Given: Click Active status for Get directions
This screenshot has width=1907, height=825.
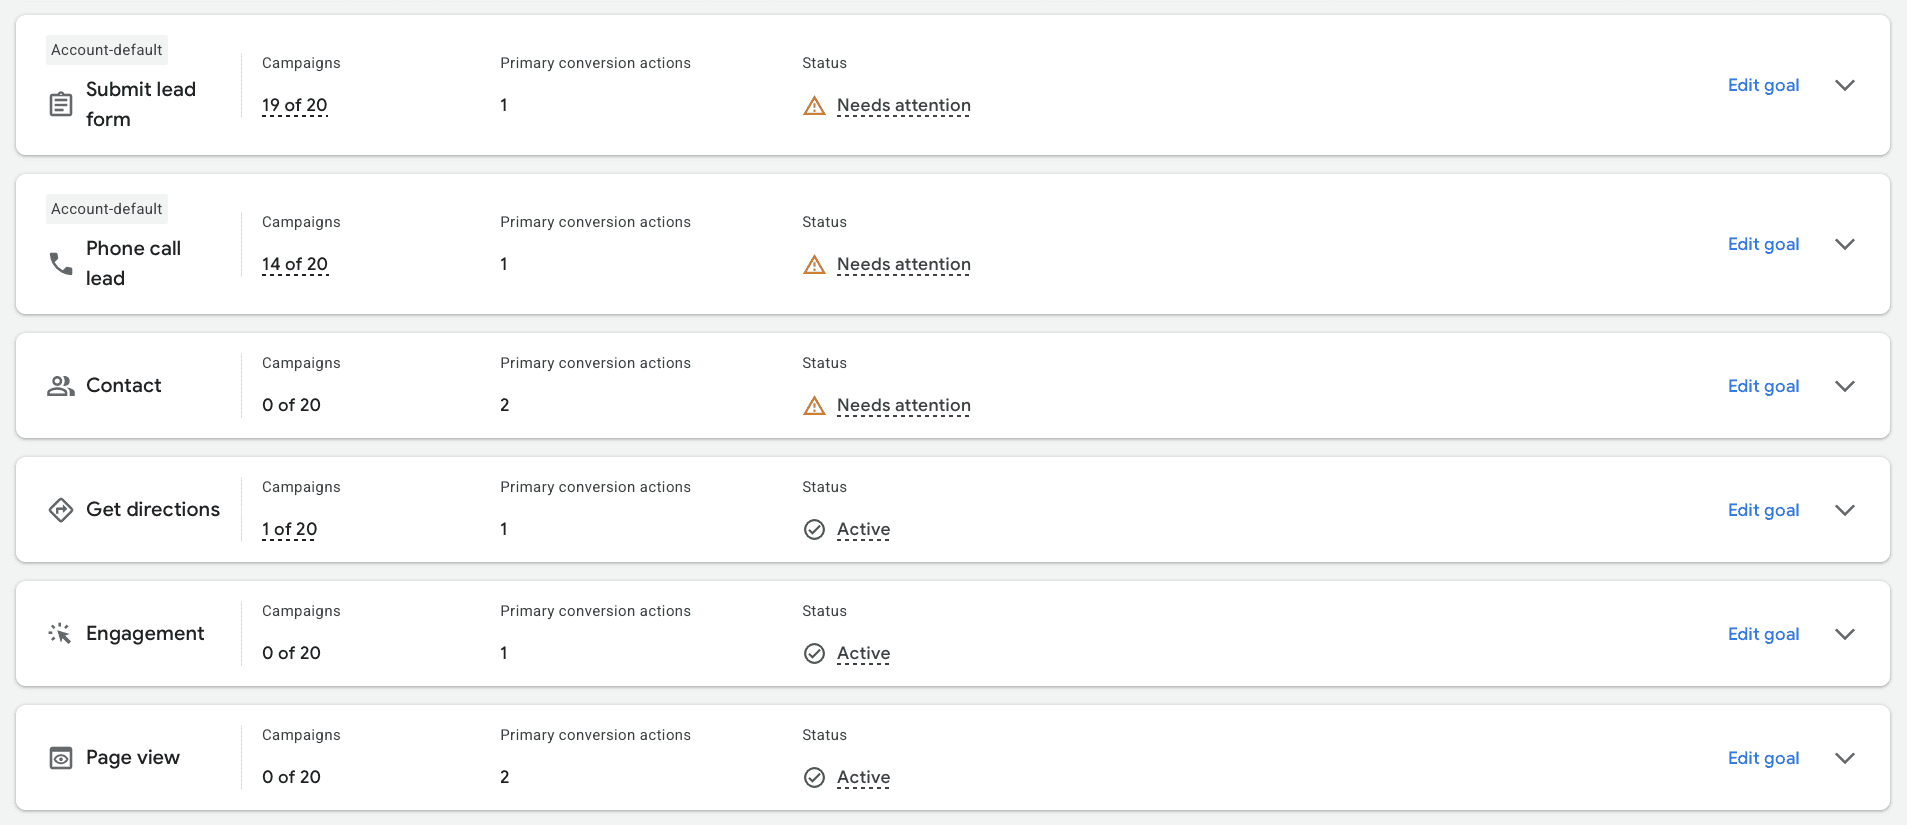Looking at the screenshot, I should point(863,529).
